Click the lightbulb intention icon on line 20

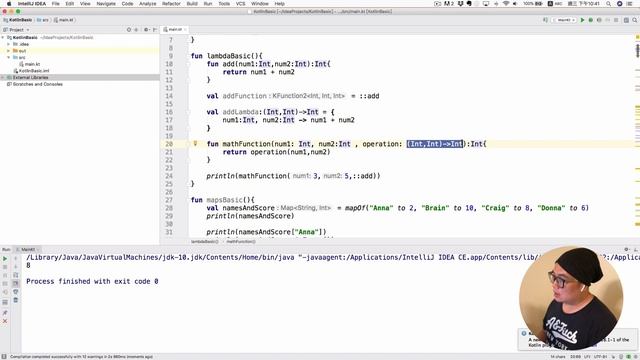[195, 143]
